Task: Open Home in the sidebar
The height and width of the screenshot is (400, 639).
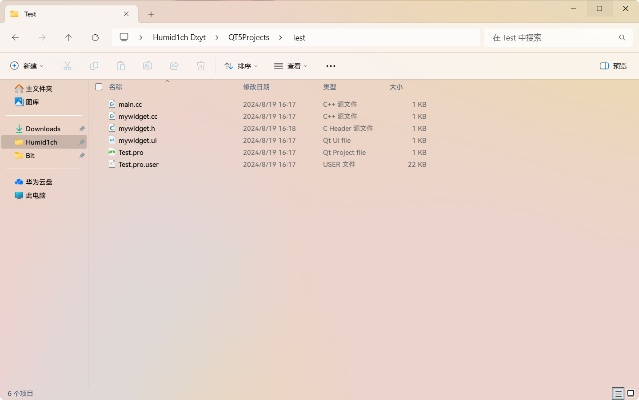Action: [x=39, y=88]
